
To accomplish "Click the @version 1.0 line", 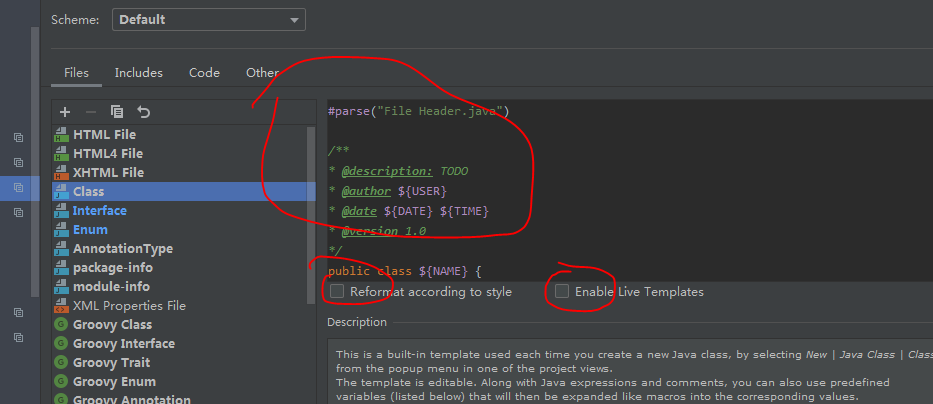I will tap(377, 231).
